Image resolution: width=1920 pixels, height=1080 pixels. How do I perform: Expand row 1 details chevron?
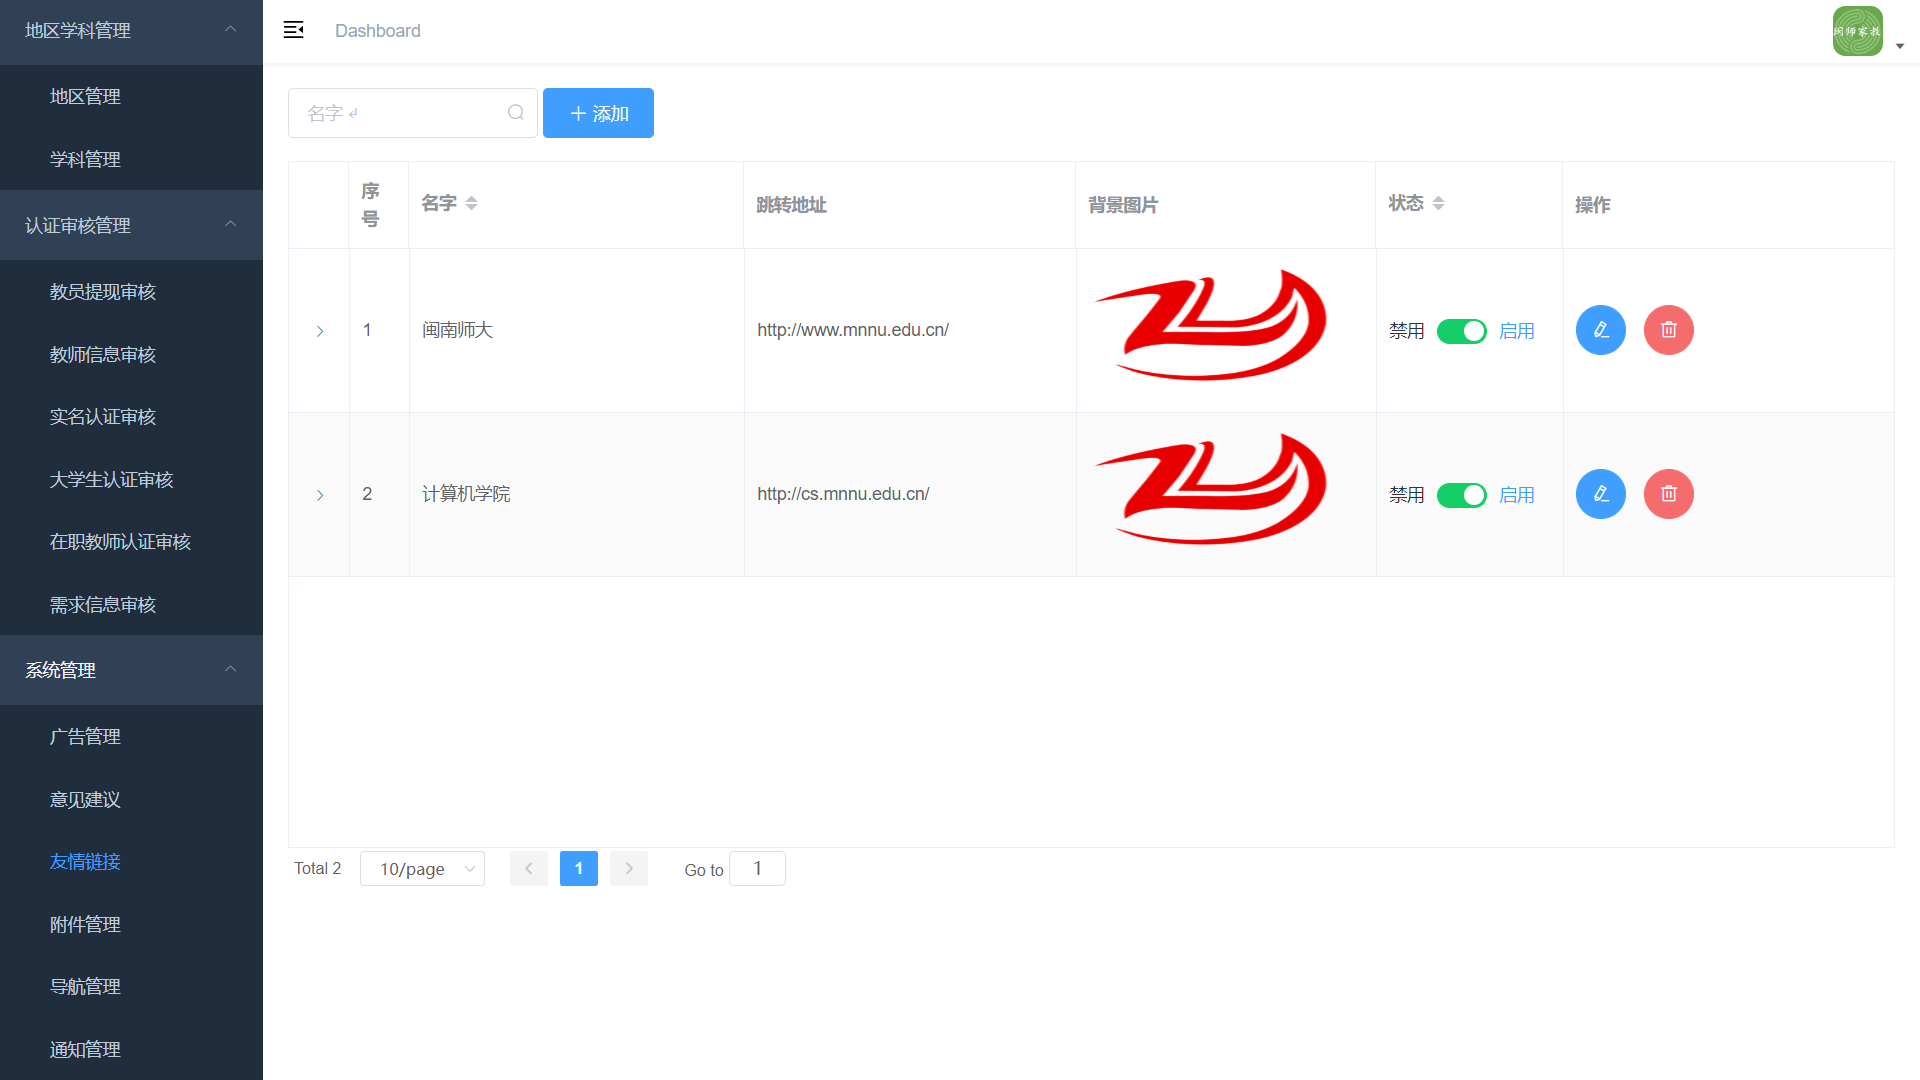320,331
